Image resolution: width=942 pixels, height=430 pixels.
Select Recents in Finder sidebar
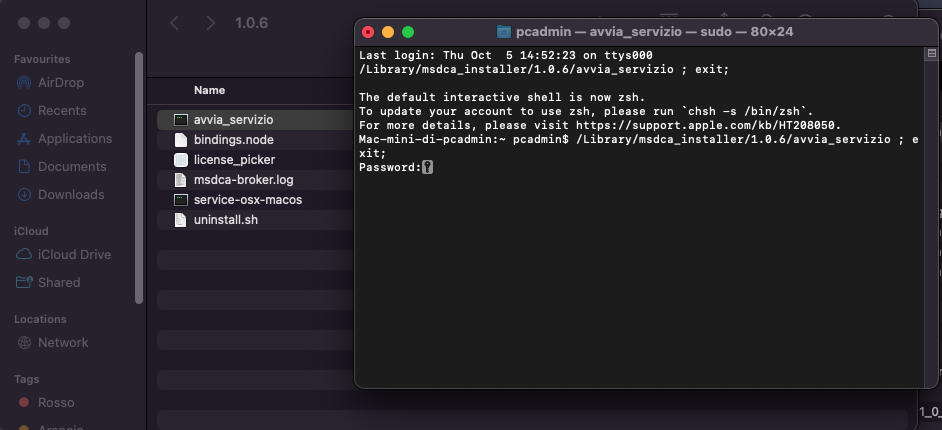52,111
